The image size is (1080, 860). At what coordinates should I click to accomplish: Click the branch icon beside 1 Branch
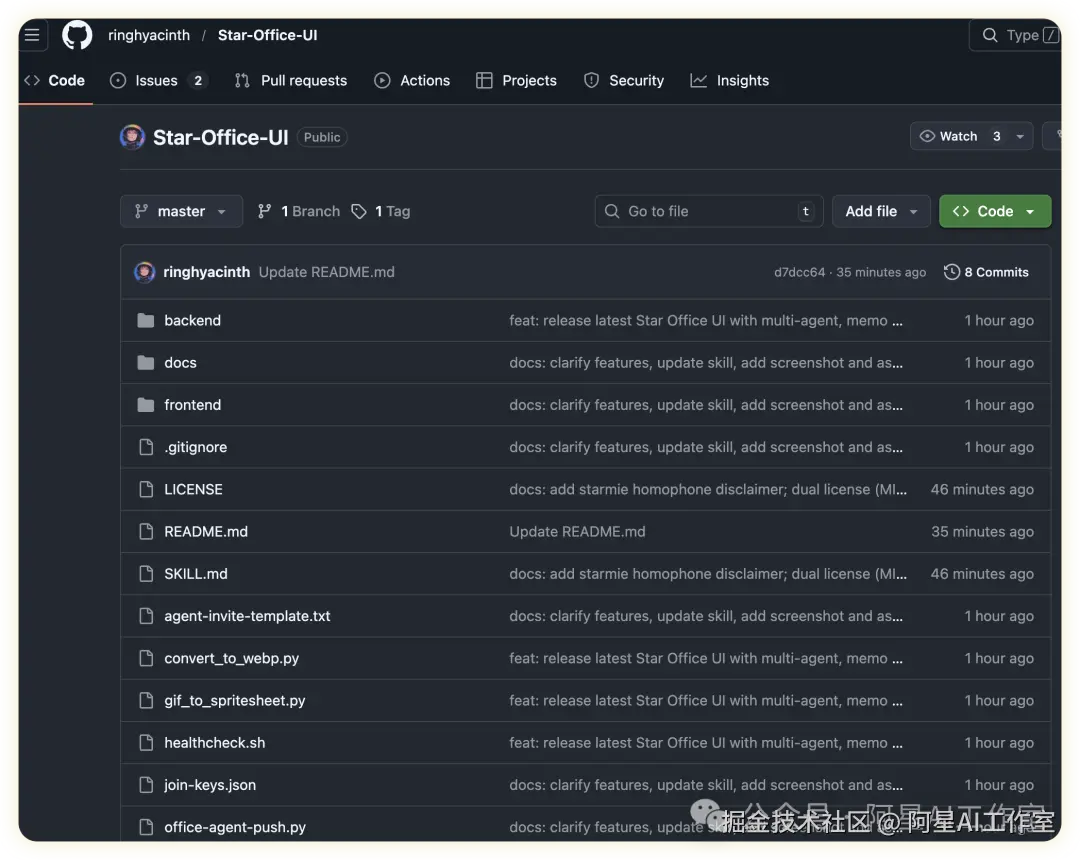point(264,211)
